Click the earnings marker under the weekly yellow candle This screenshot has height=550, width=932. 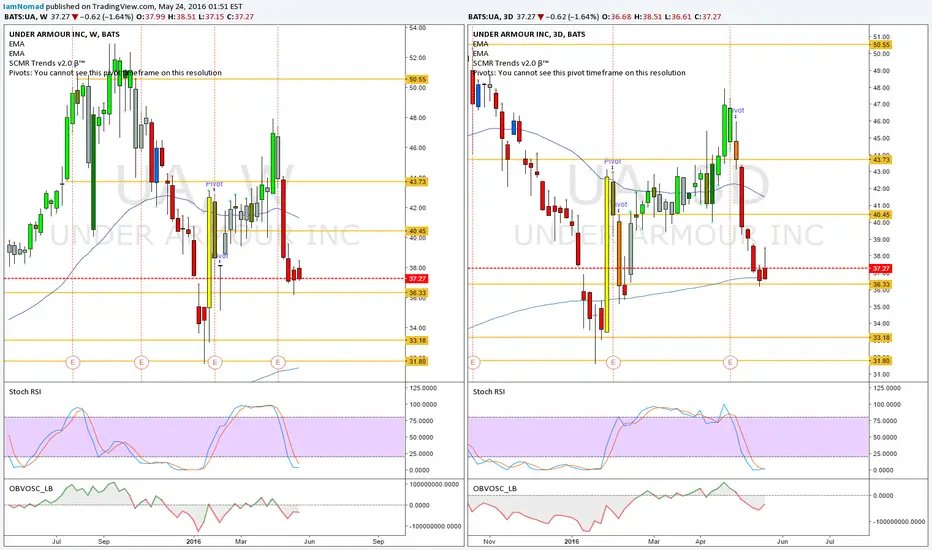click(x=215, y=362)
